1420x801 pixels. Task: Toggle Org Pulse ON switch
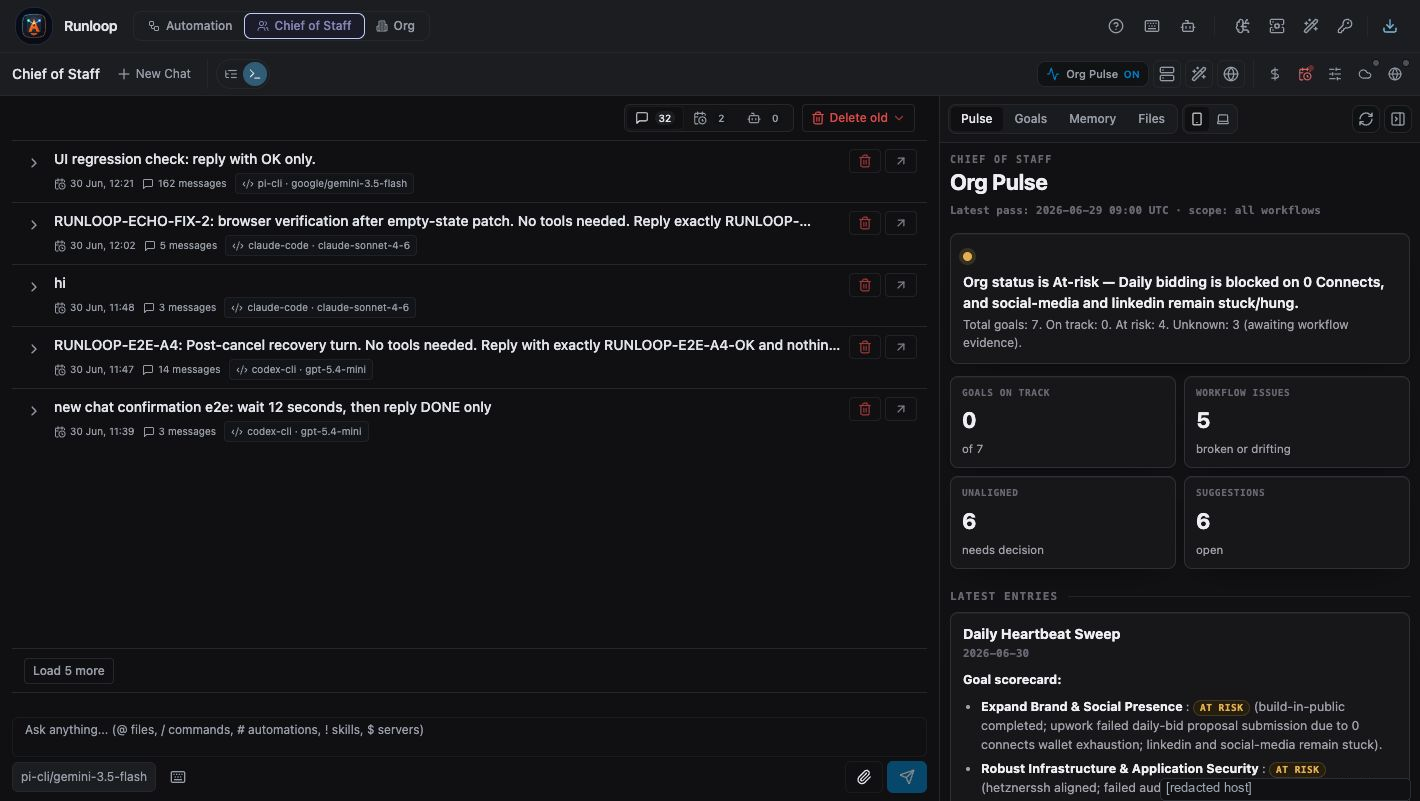[1093, 74]
